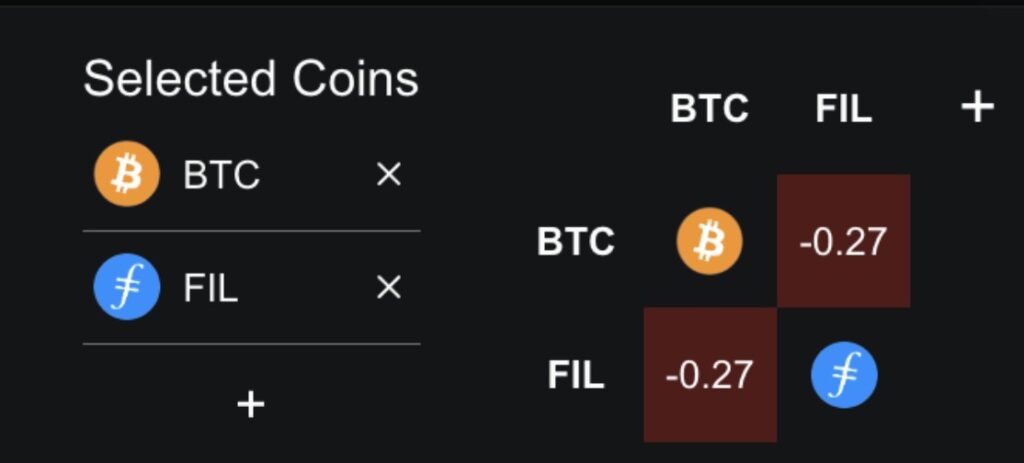The width and height of the screenshot is (1024, 463).
Task: Click the divider line below the BTC entry
Action: 251,231
